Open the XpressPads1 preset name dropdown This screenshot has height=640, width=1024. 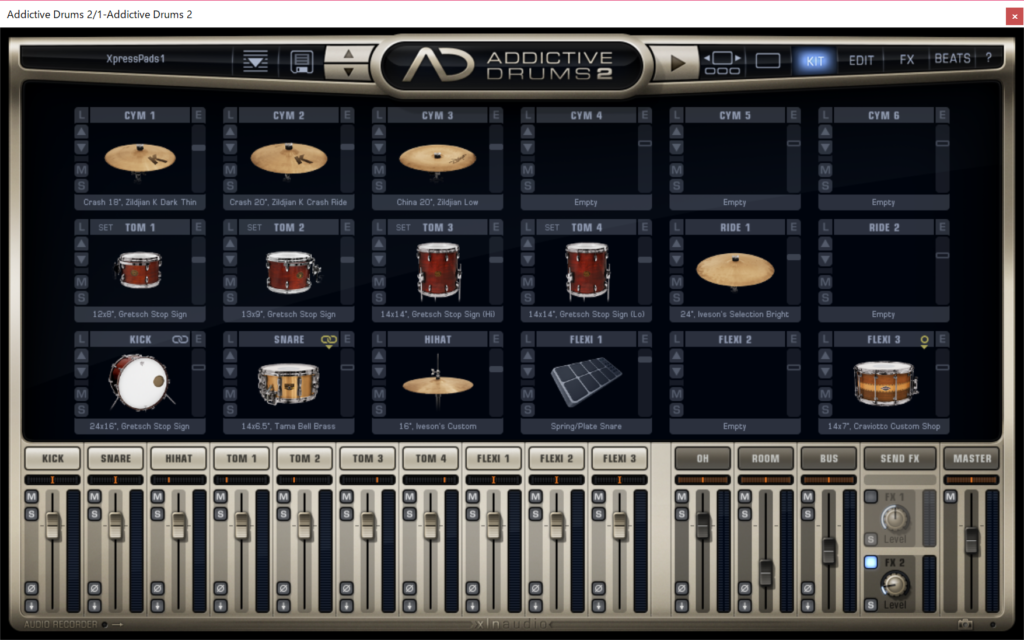tap(135, 59)
